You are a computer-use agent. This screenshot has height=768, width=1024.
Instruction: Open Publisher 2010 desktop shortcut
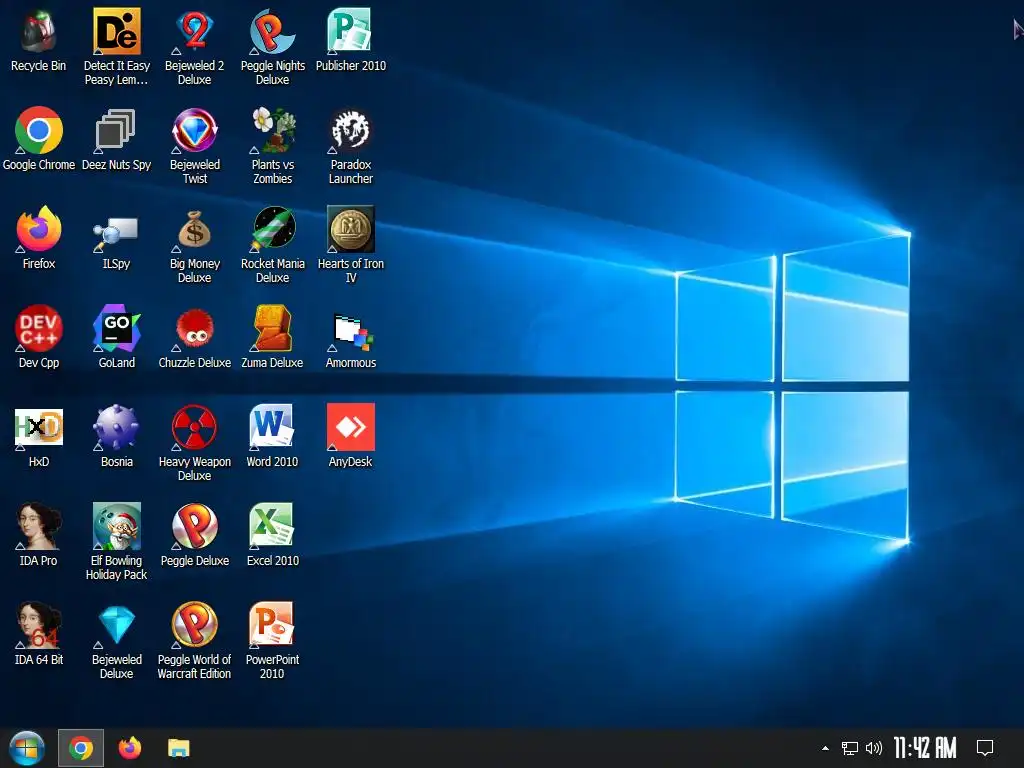[351, 40]
